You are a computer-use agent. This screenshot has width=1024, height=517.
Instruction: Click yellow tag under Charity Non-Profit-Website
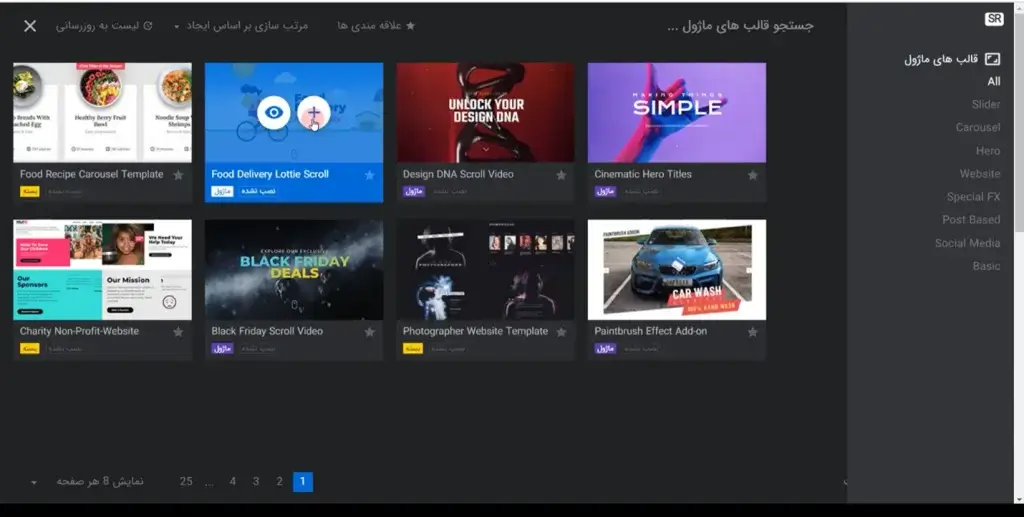29,349
